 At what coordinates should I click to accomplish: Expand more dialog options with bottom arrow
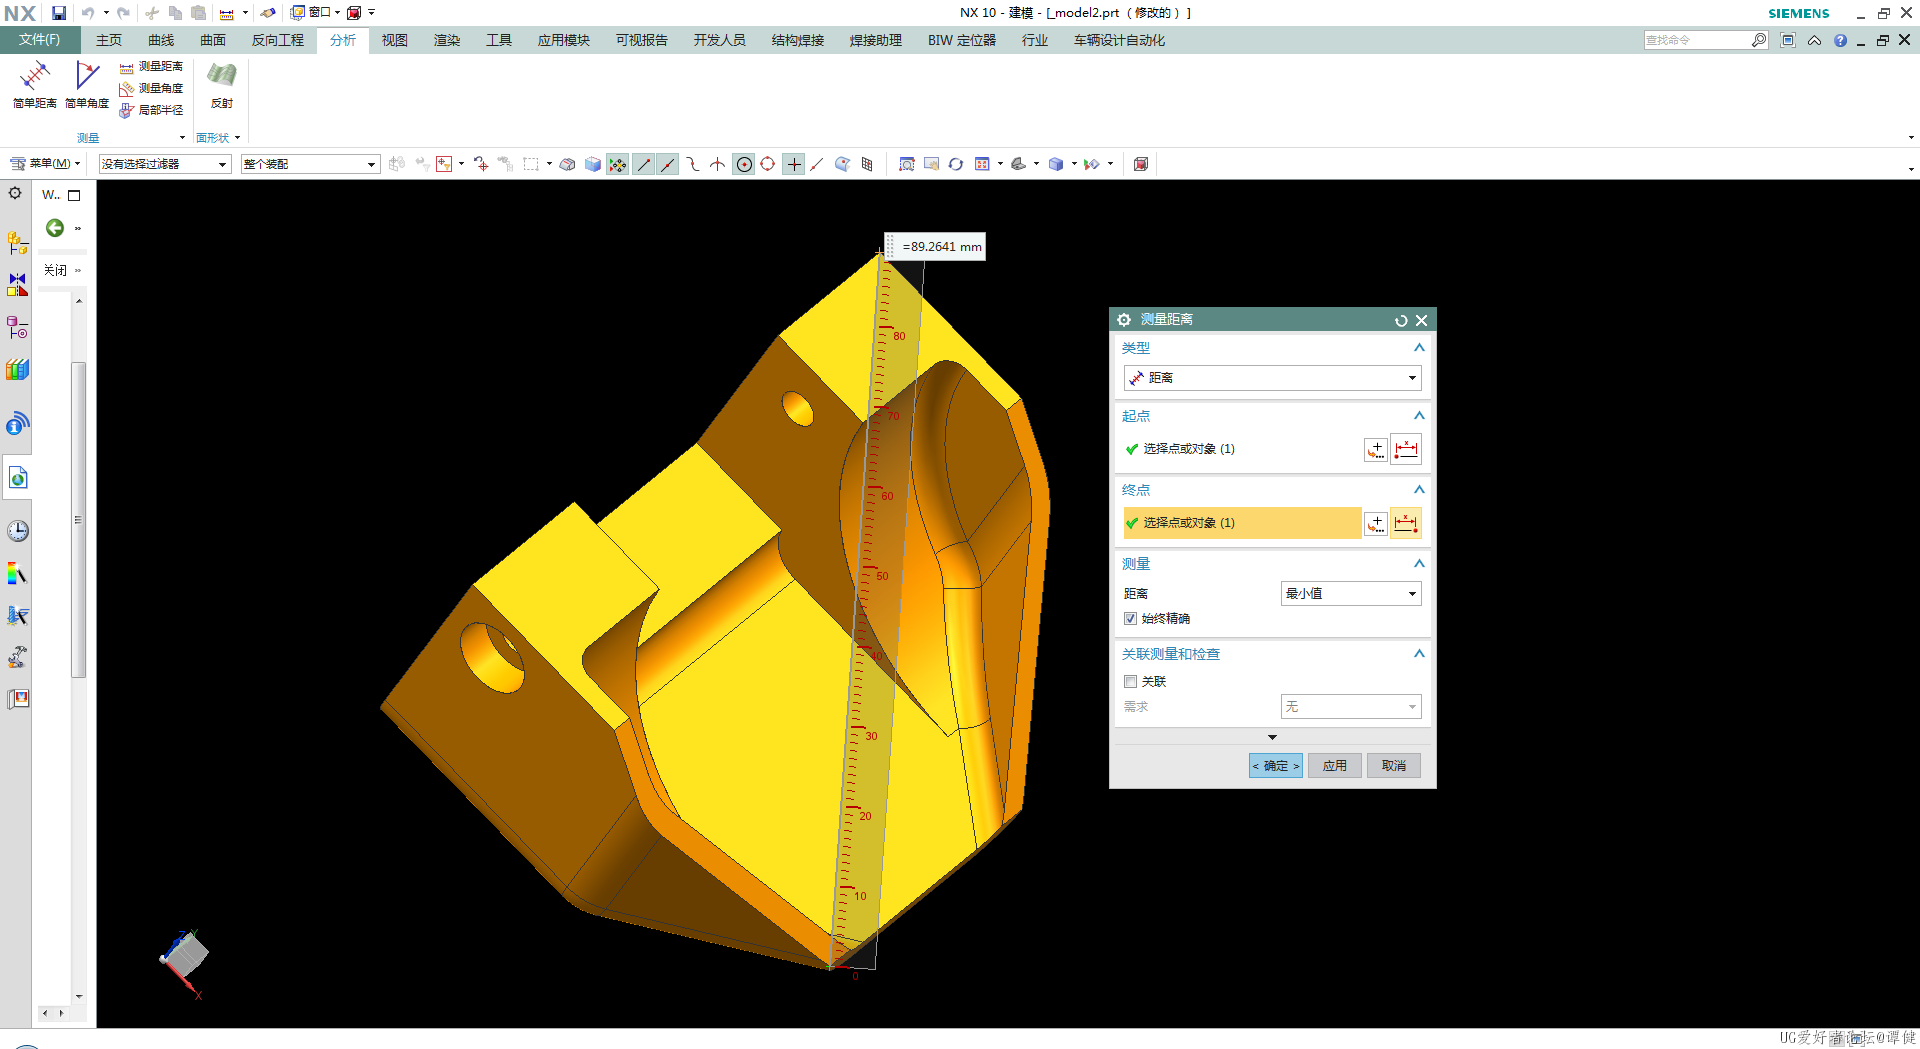(x=1272, y=737)
